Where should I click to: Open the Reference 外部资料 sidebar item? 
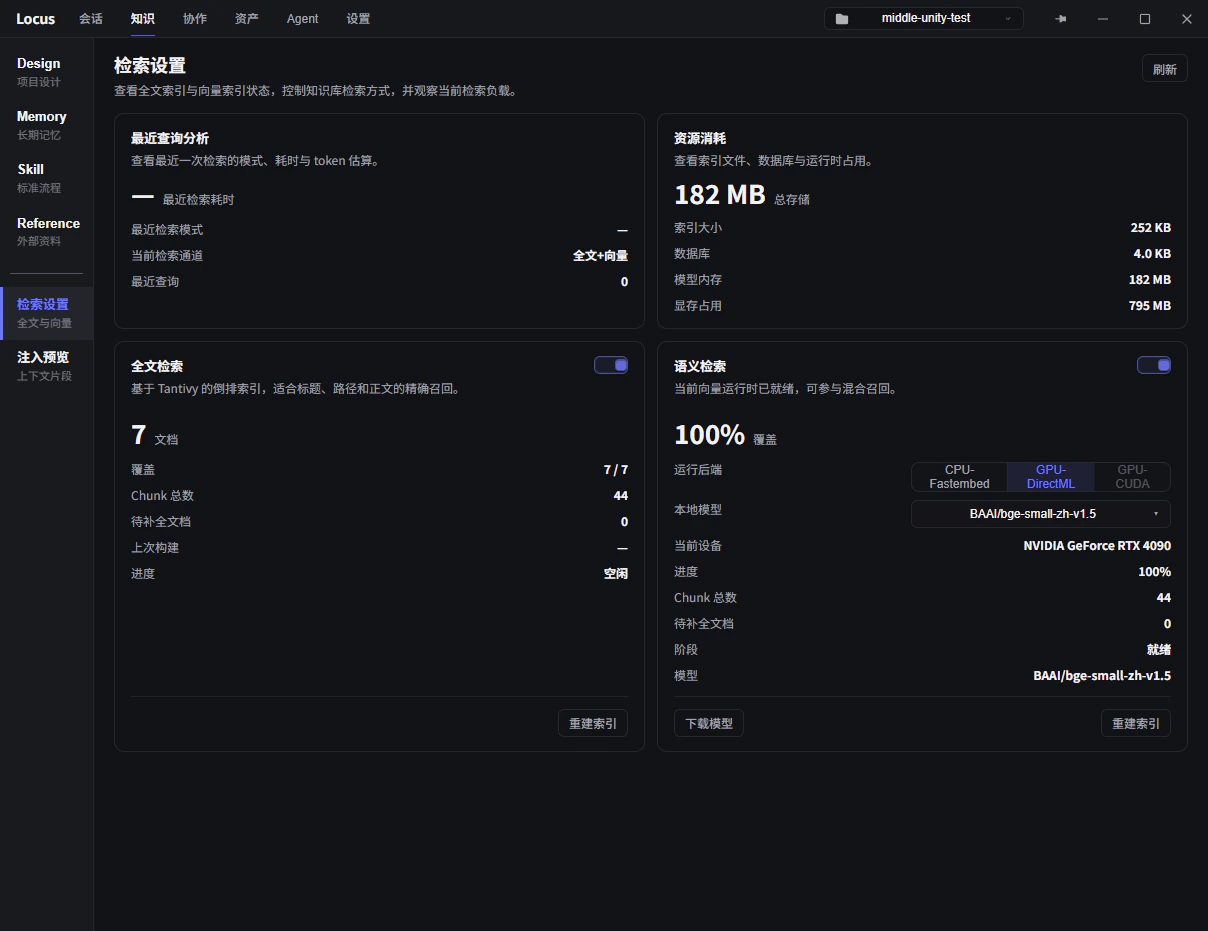tap(47, 231)
